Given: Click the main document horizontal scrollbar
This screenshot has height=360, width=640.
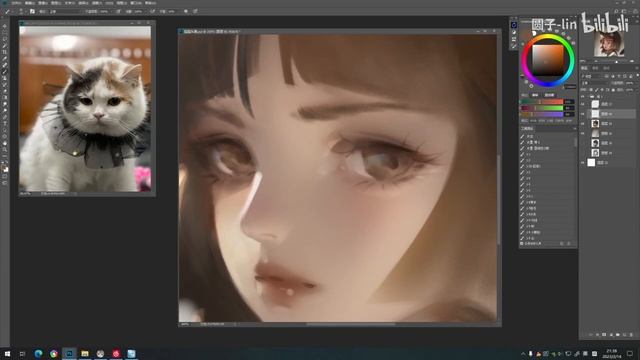Looking at the screenshot, I should pos(351,324).
